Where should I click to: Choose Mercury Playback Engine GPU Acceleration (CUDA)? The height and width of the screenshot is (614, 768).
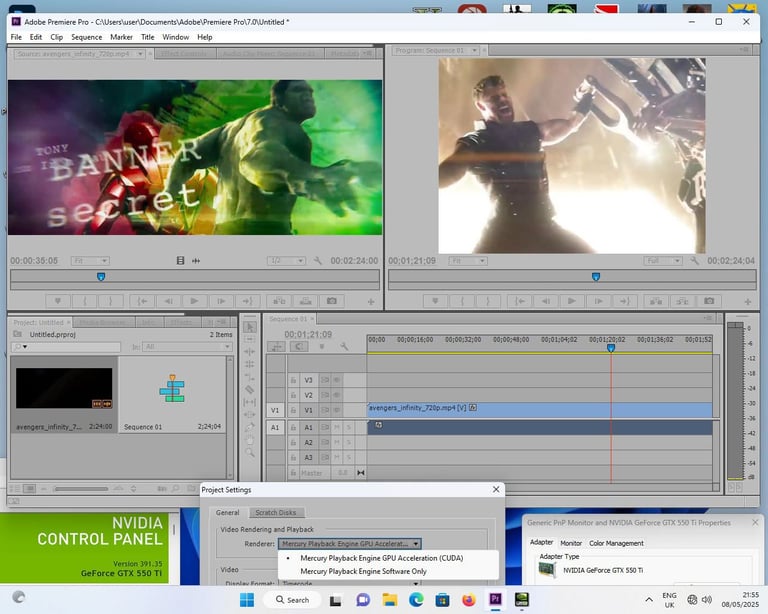382,558
